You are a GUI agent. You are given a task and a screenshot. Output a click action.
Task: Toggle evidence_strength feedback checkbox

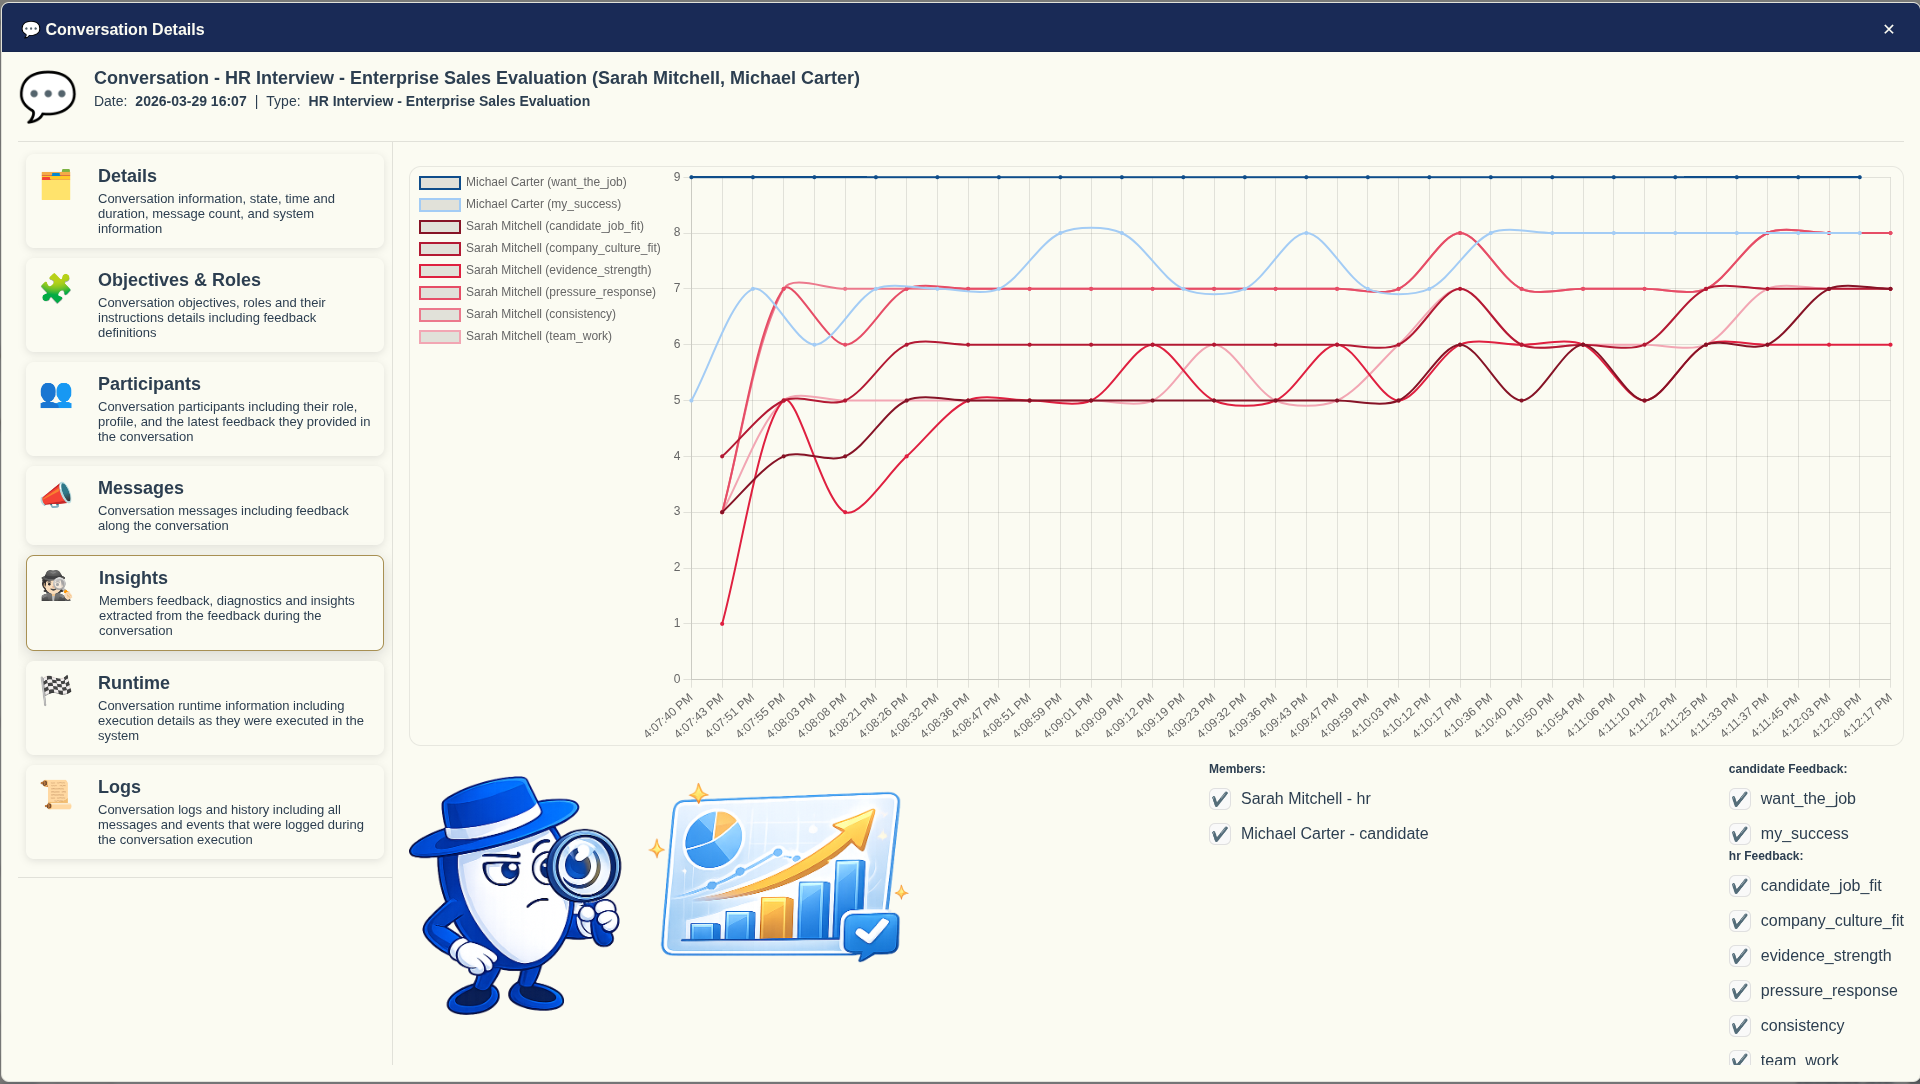[1740, 956]
